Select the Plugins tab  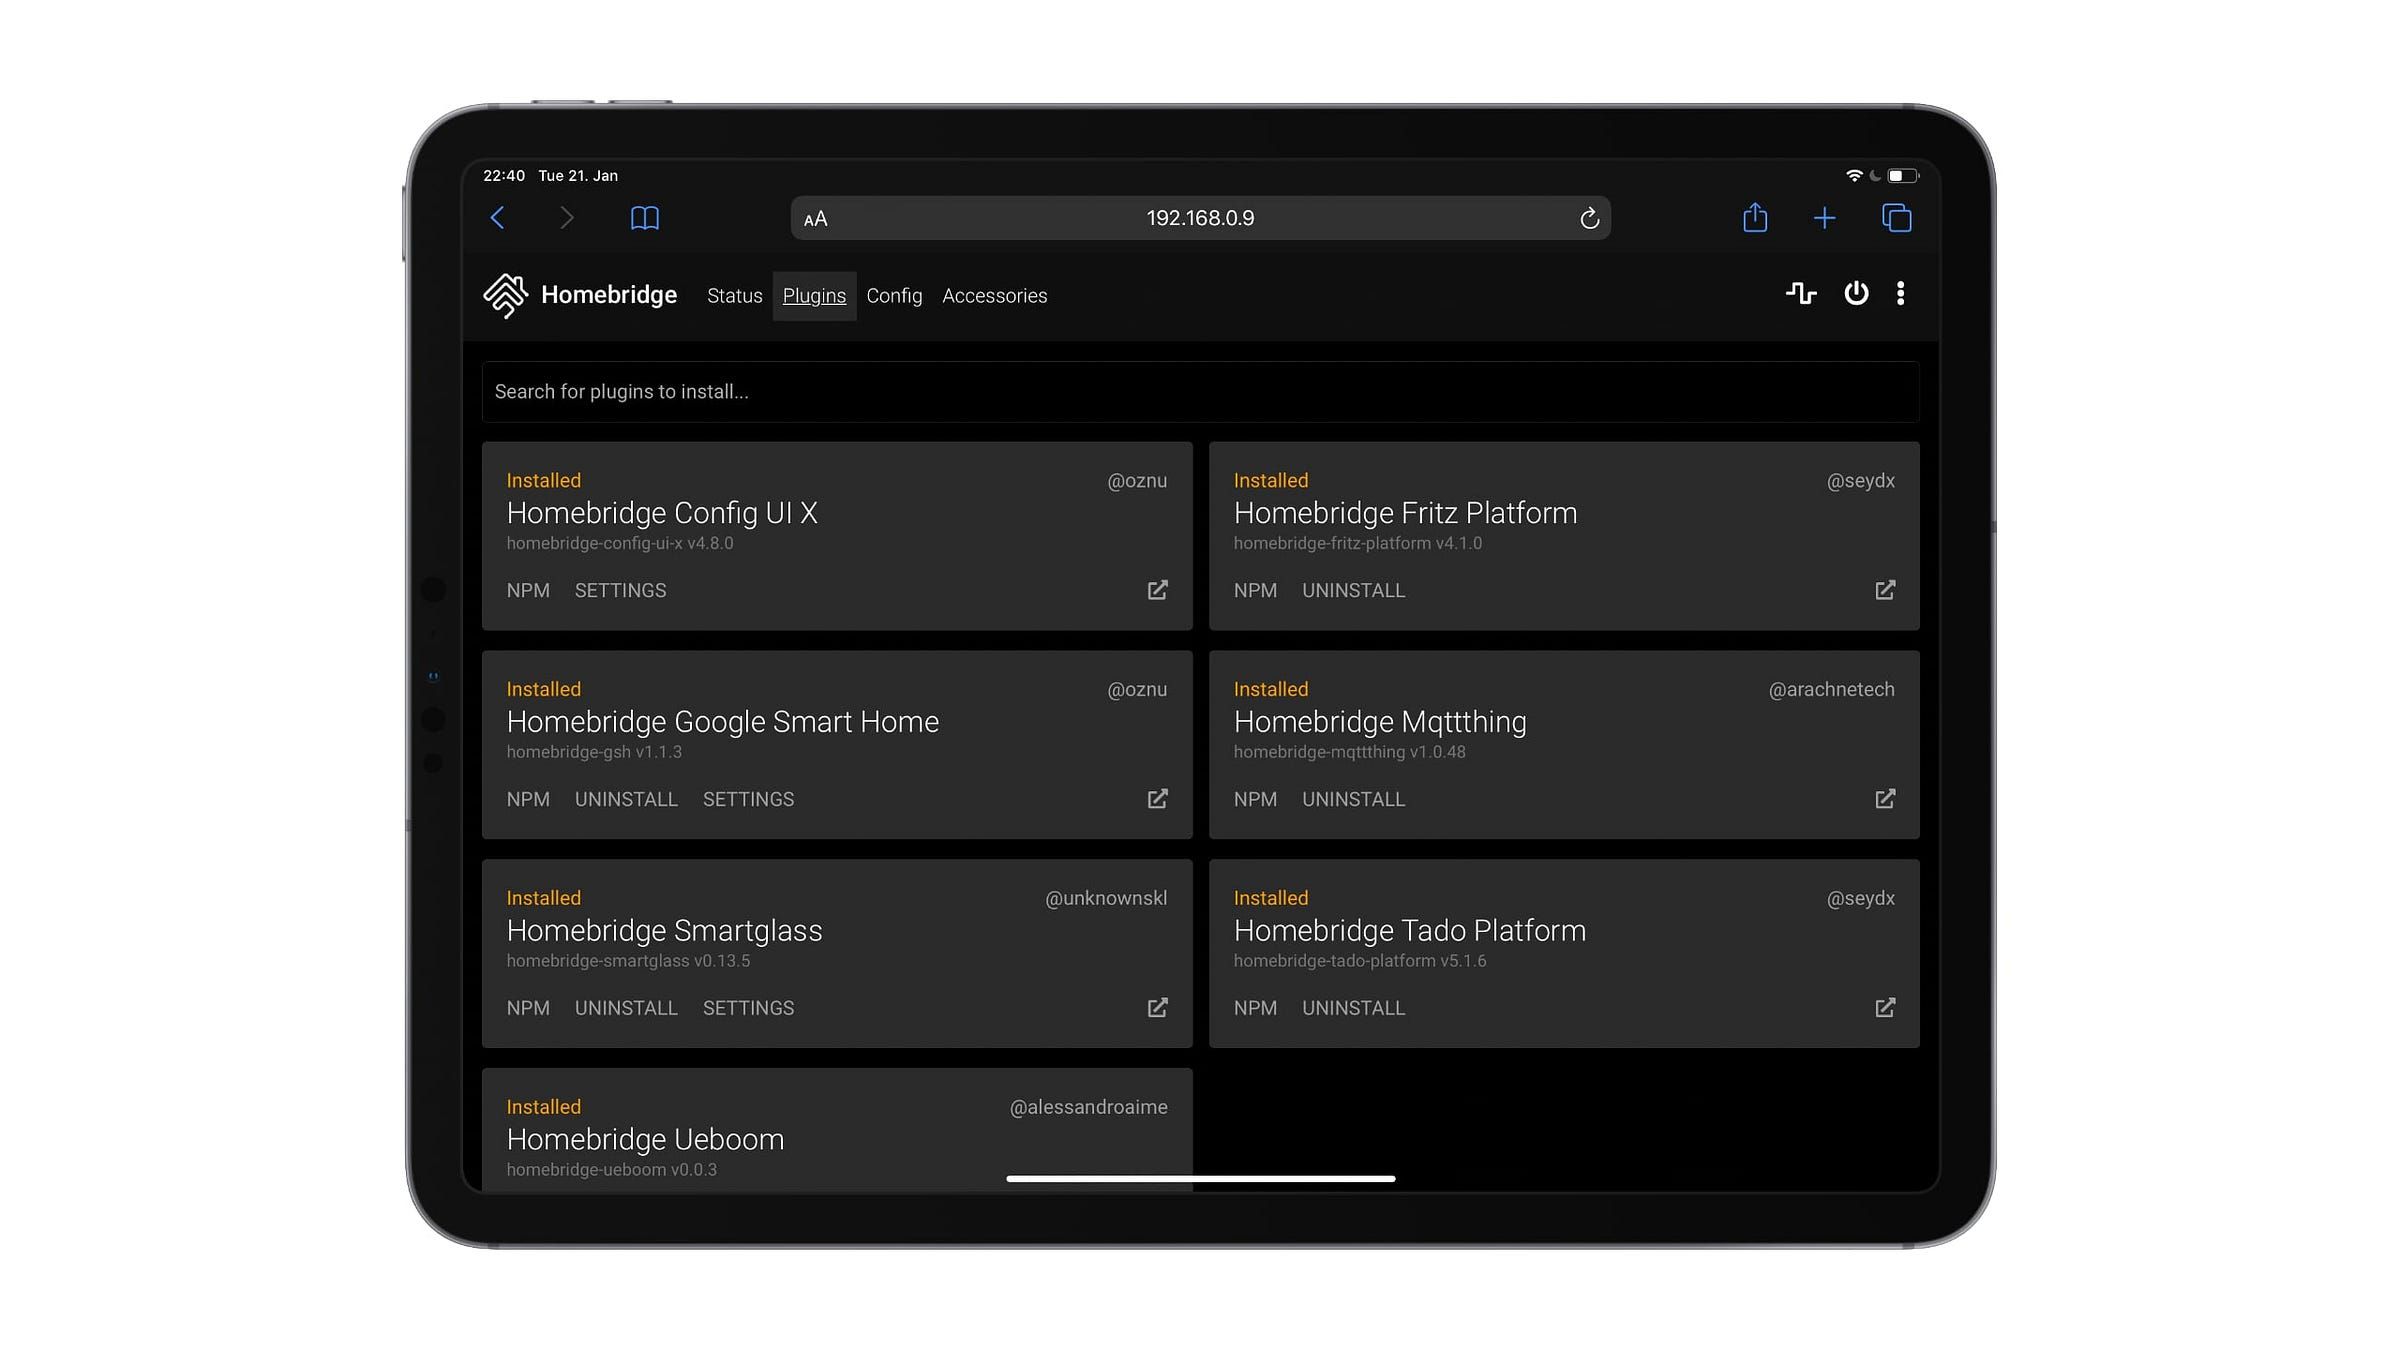(814, 296)
